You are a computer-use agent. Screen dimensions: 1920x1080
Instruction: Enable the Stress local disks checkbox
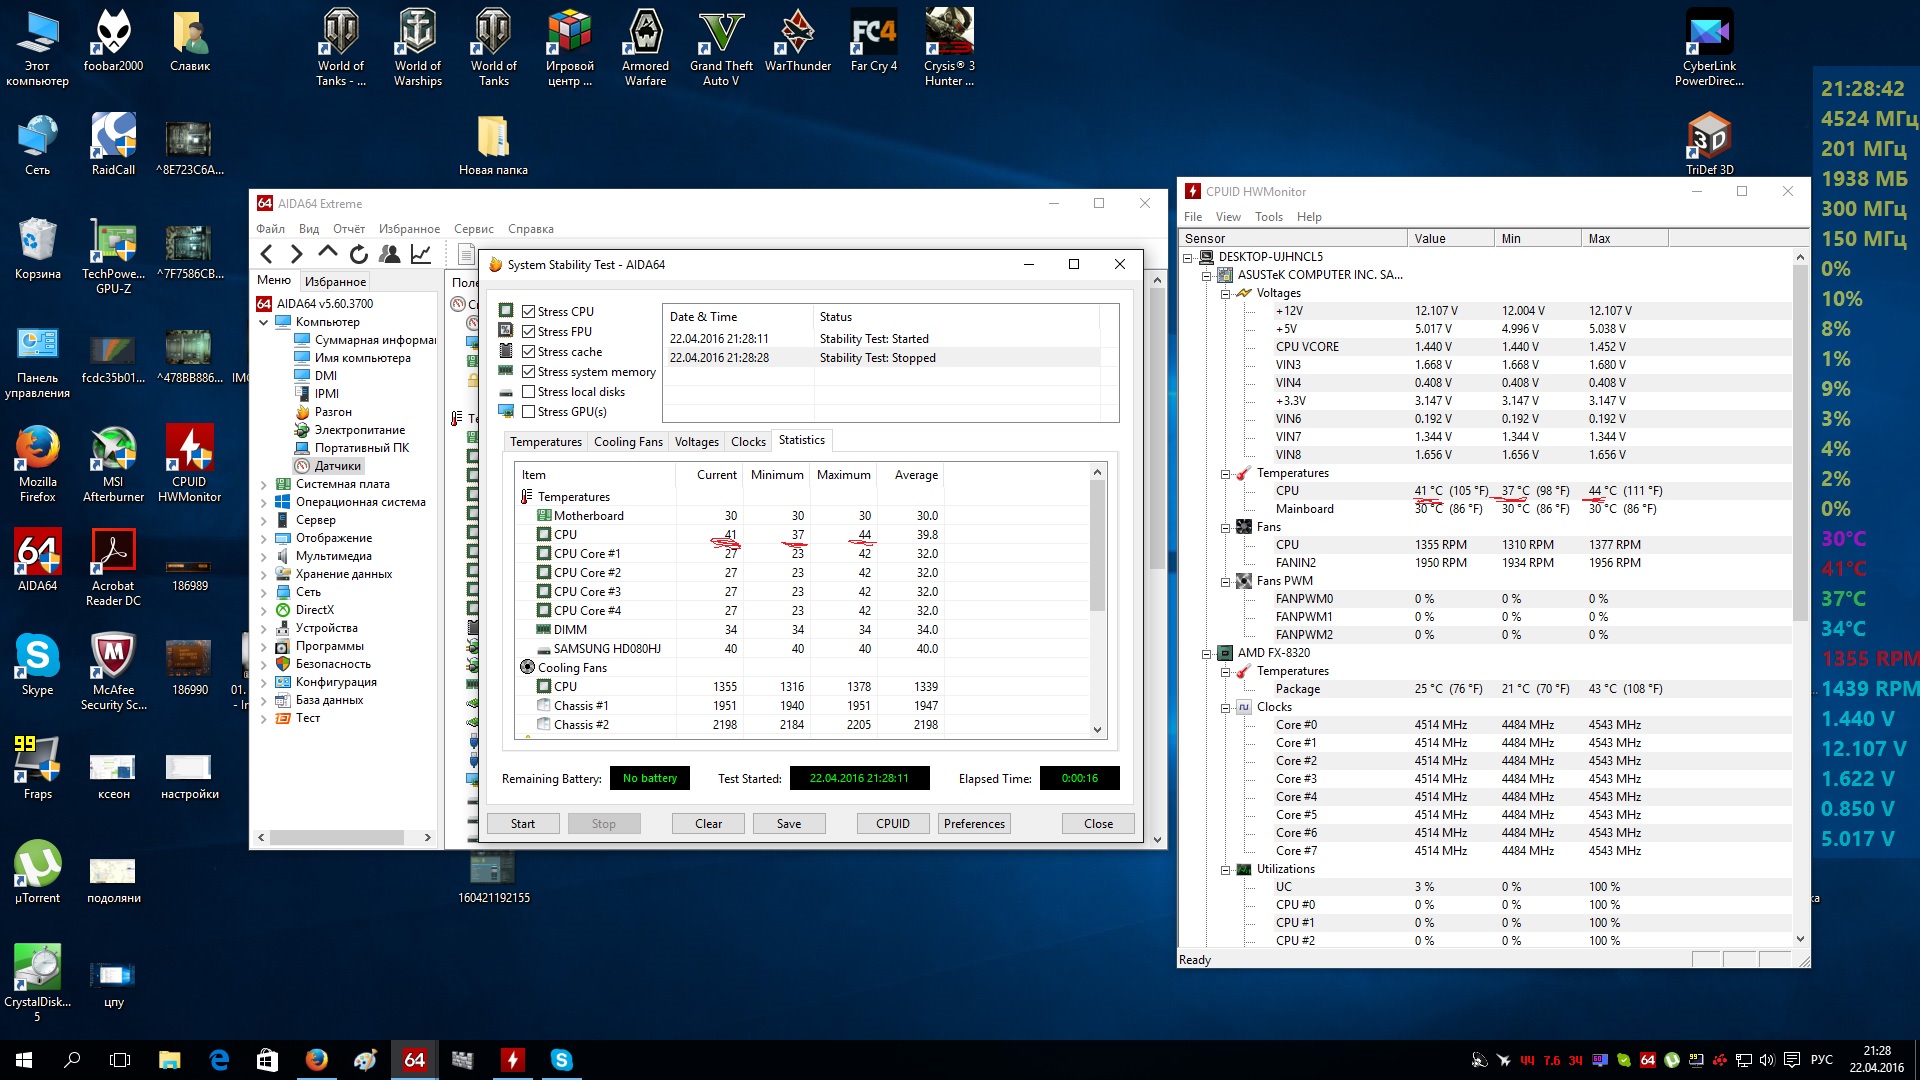(529, 392)
